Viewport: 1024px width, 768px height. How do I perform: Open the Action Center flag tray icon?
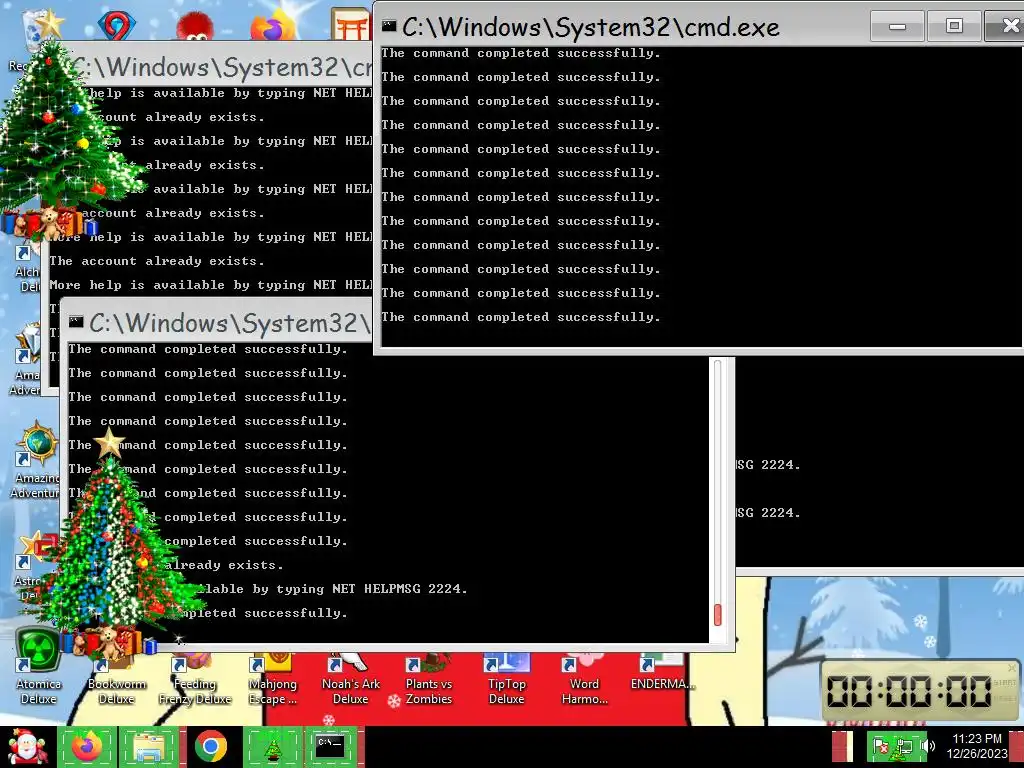[880, 746]
